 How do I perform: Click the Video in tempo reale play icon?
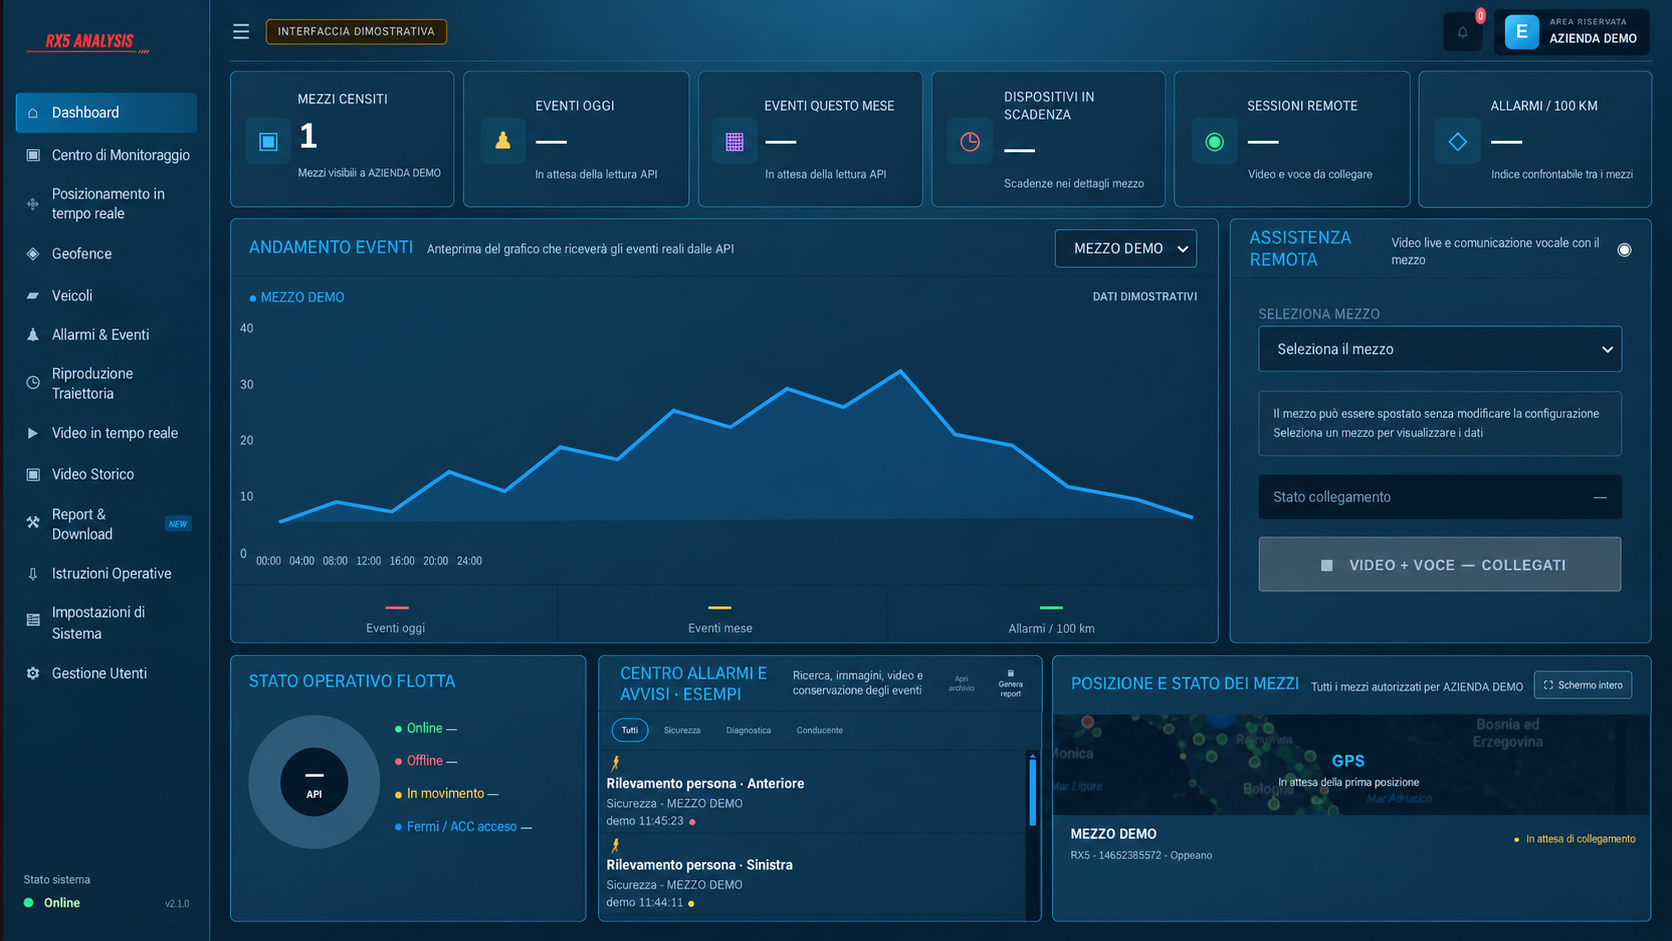(x=33, y=433)
